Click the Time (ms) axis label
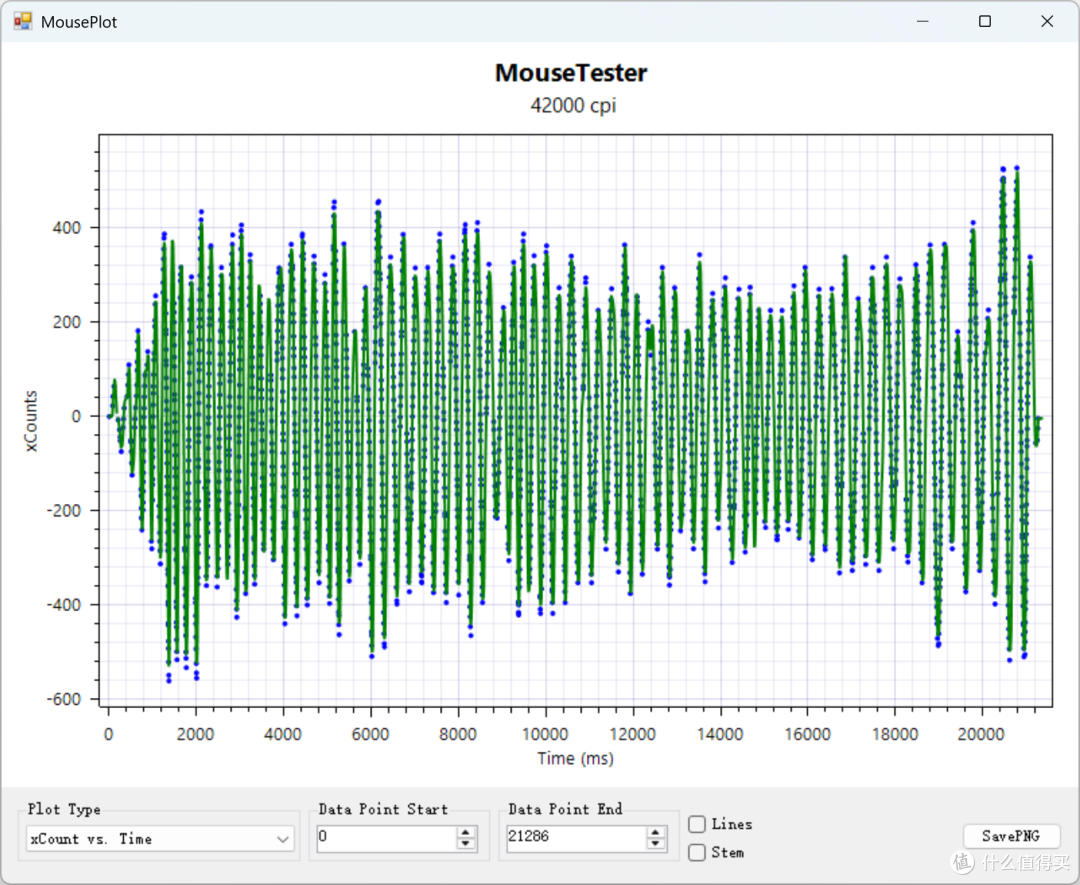Image resolution: width=1080 pixels, height=885 pixels. click(575, 758)
